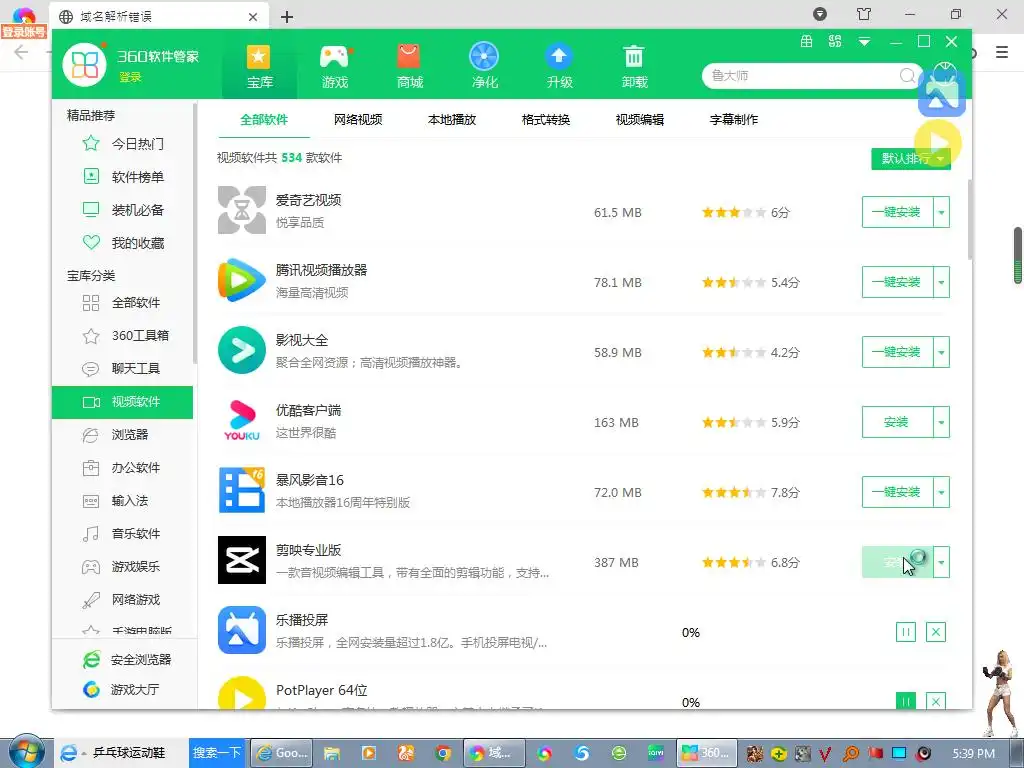Image resolution: width=1024 pixels, height=768 pixels.
Task: Cancel the PotPlayer 64位 download
Action: pos(936,701)
